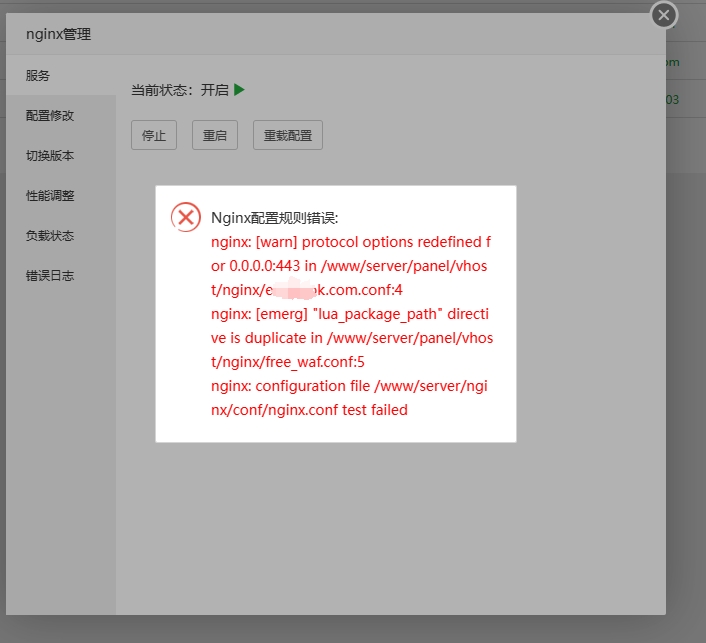The height and width of the screenshot is (643, 706).
Task: Click the lua_package_path emerg error line
Action: (352, 338)
